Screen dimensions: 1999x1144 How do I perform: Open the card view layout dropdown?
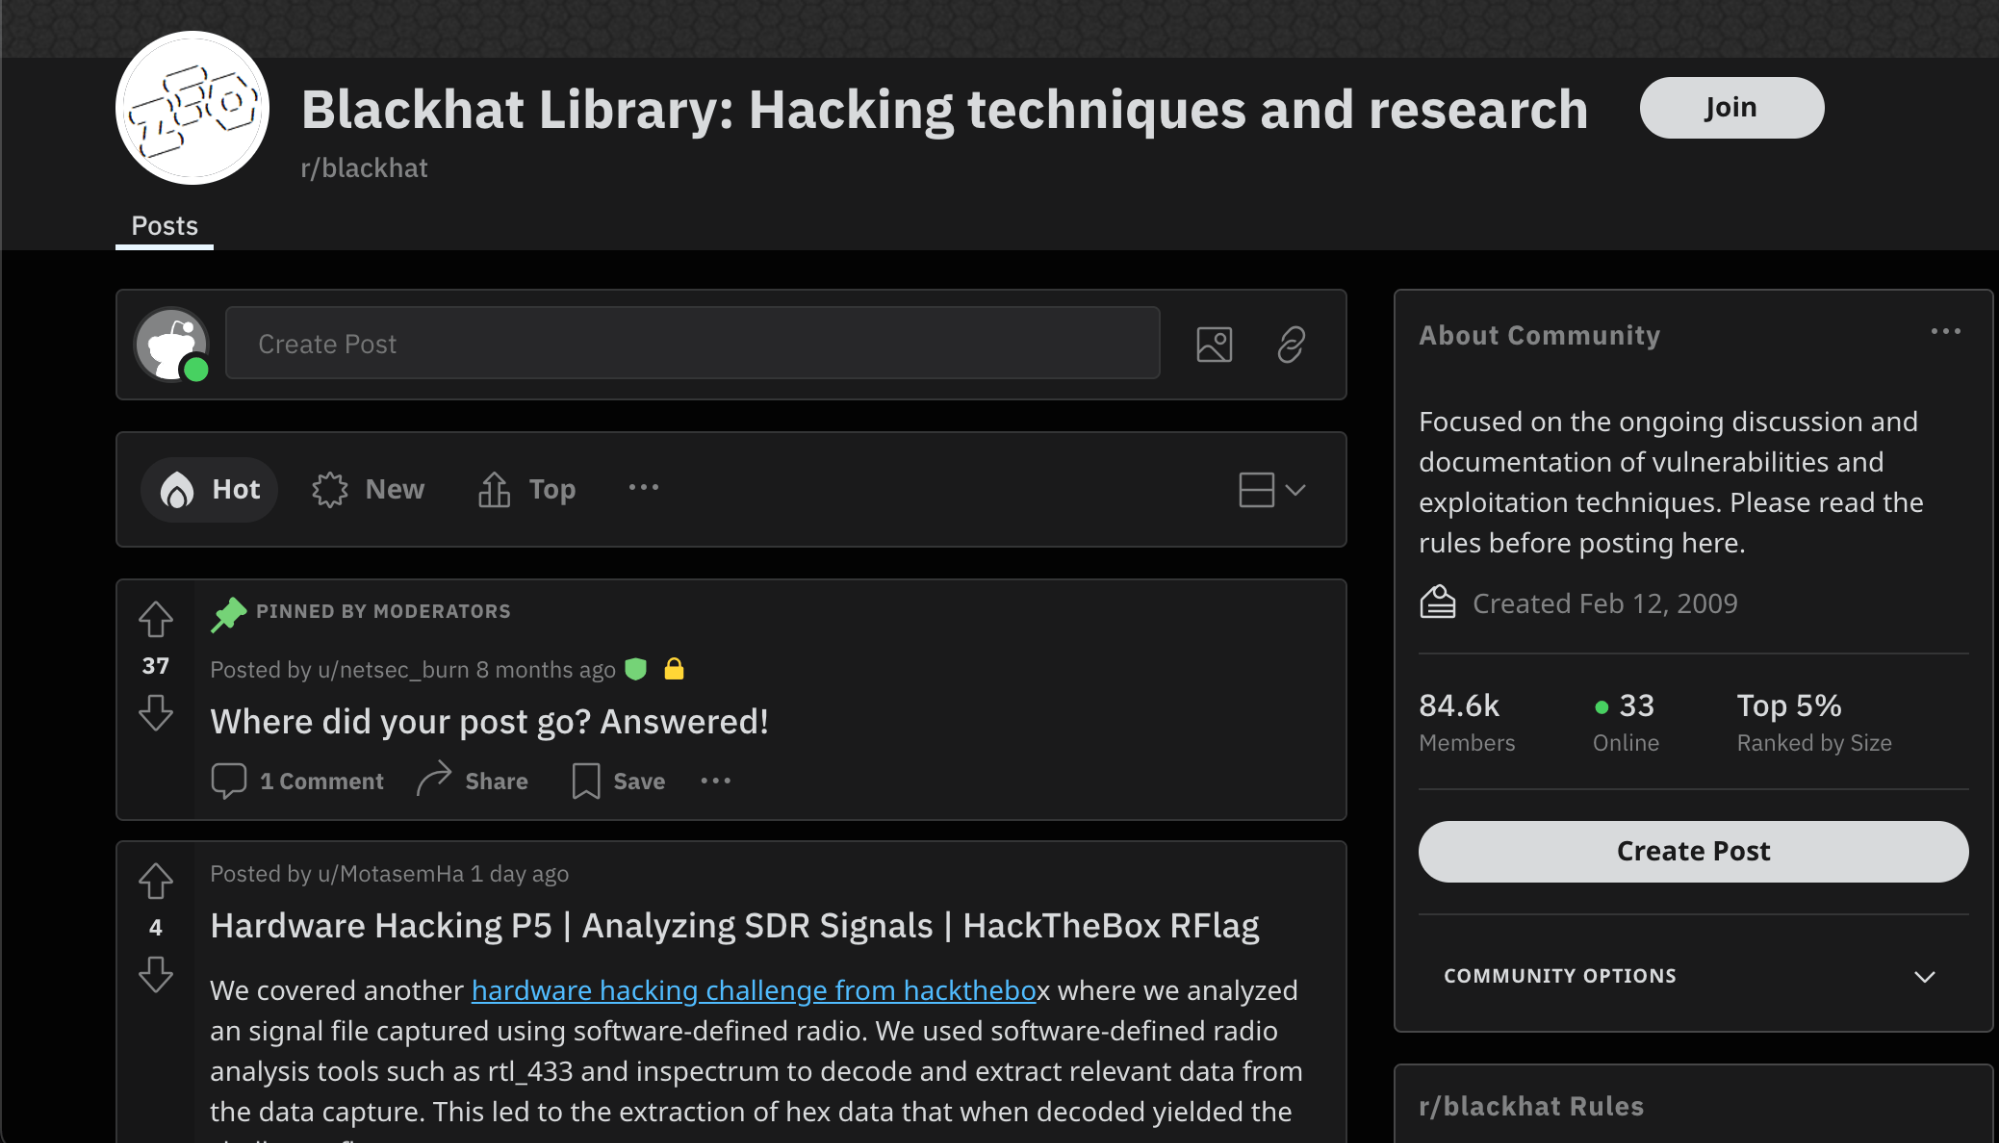[x=1271, y=489]
